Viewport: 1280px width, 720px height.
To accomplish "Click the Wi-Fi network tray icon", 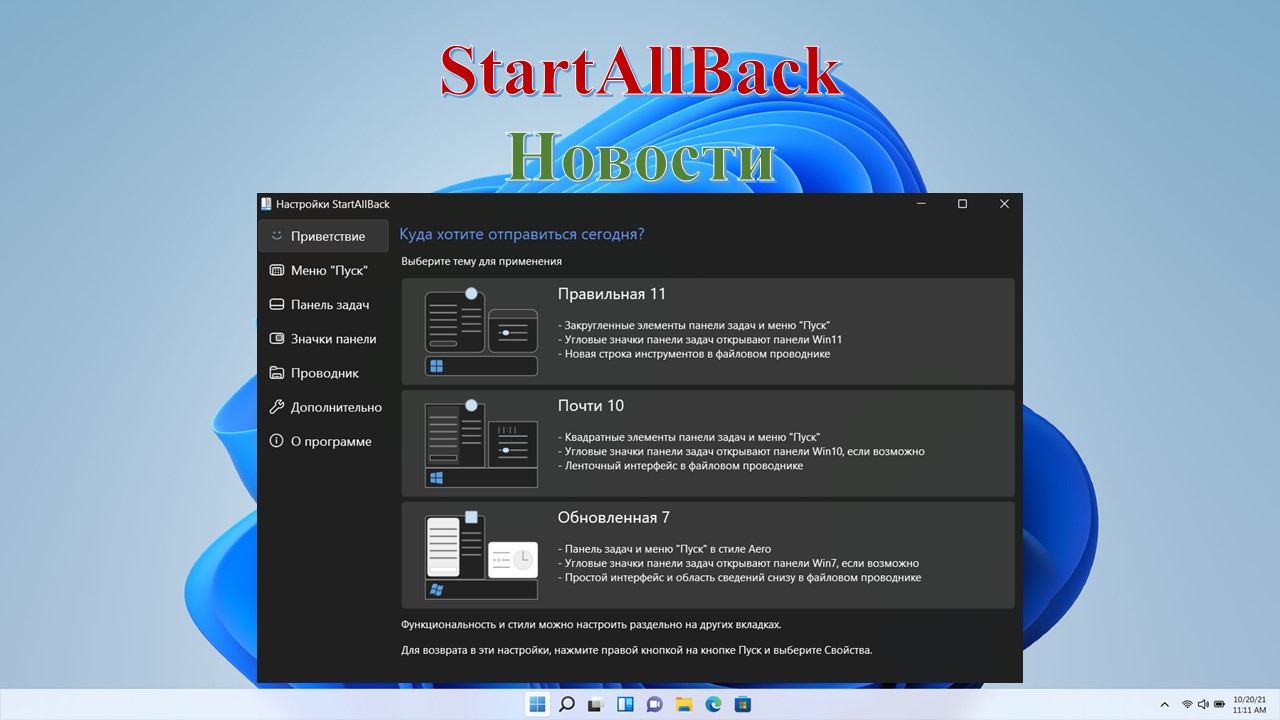I will (x=1187, y=705).
